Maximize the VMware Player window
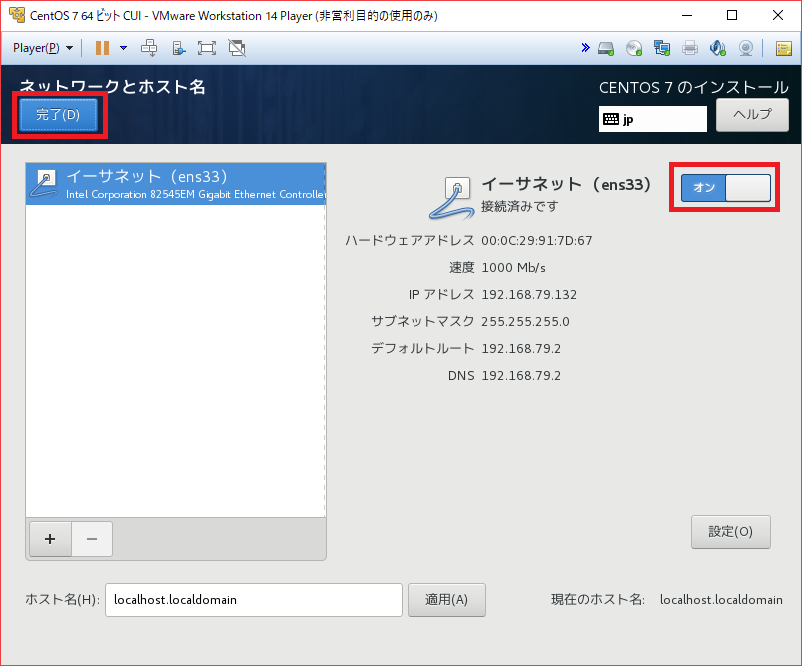Image resolution: width=802 pixels, height=666 pixels. [x=732, y=15]
